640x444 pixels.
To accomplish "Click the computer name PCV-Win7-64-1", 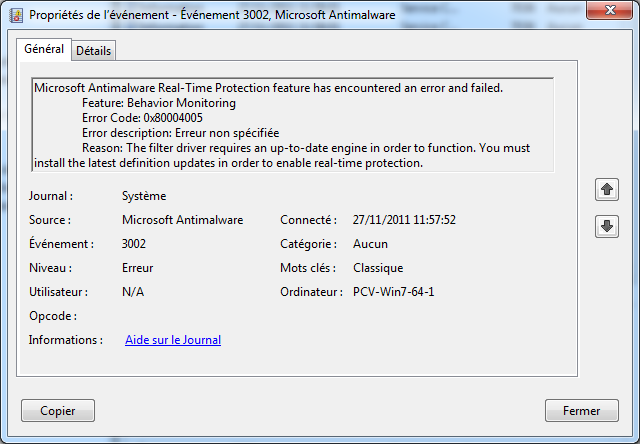I will point(393,292).
